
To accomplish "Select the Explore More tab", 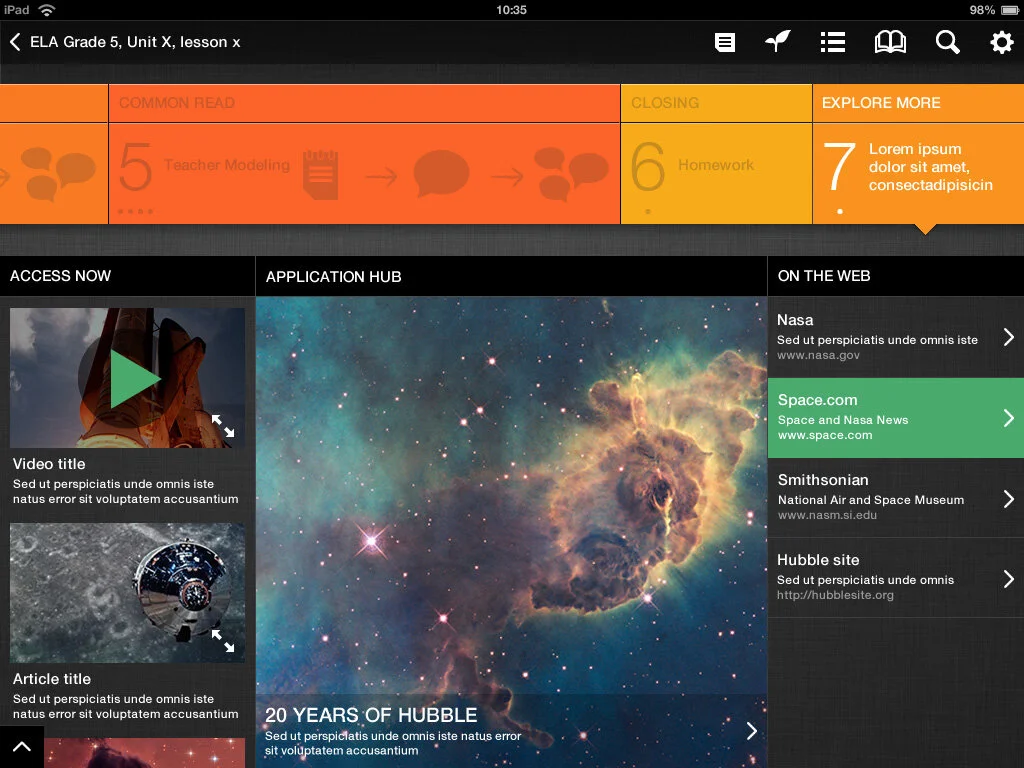I will [918, 103].
